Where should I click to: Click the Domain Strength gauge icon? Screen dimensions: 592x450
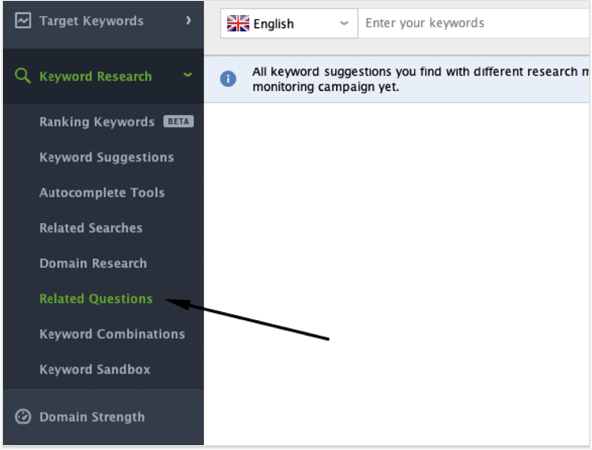[x=23, y=416]
